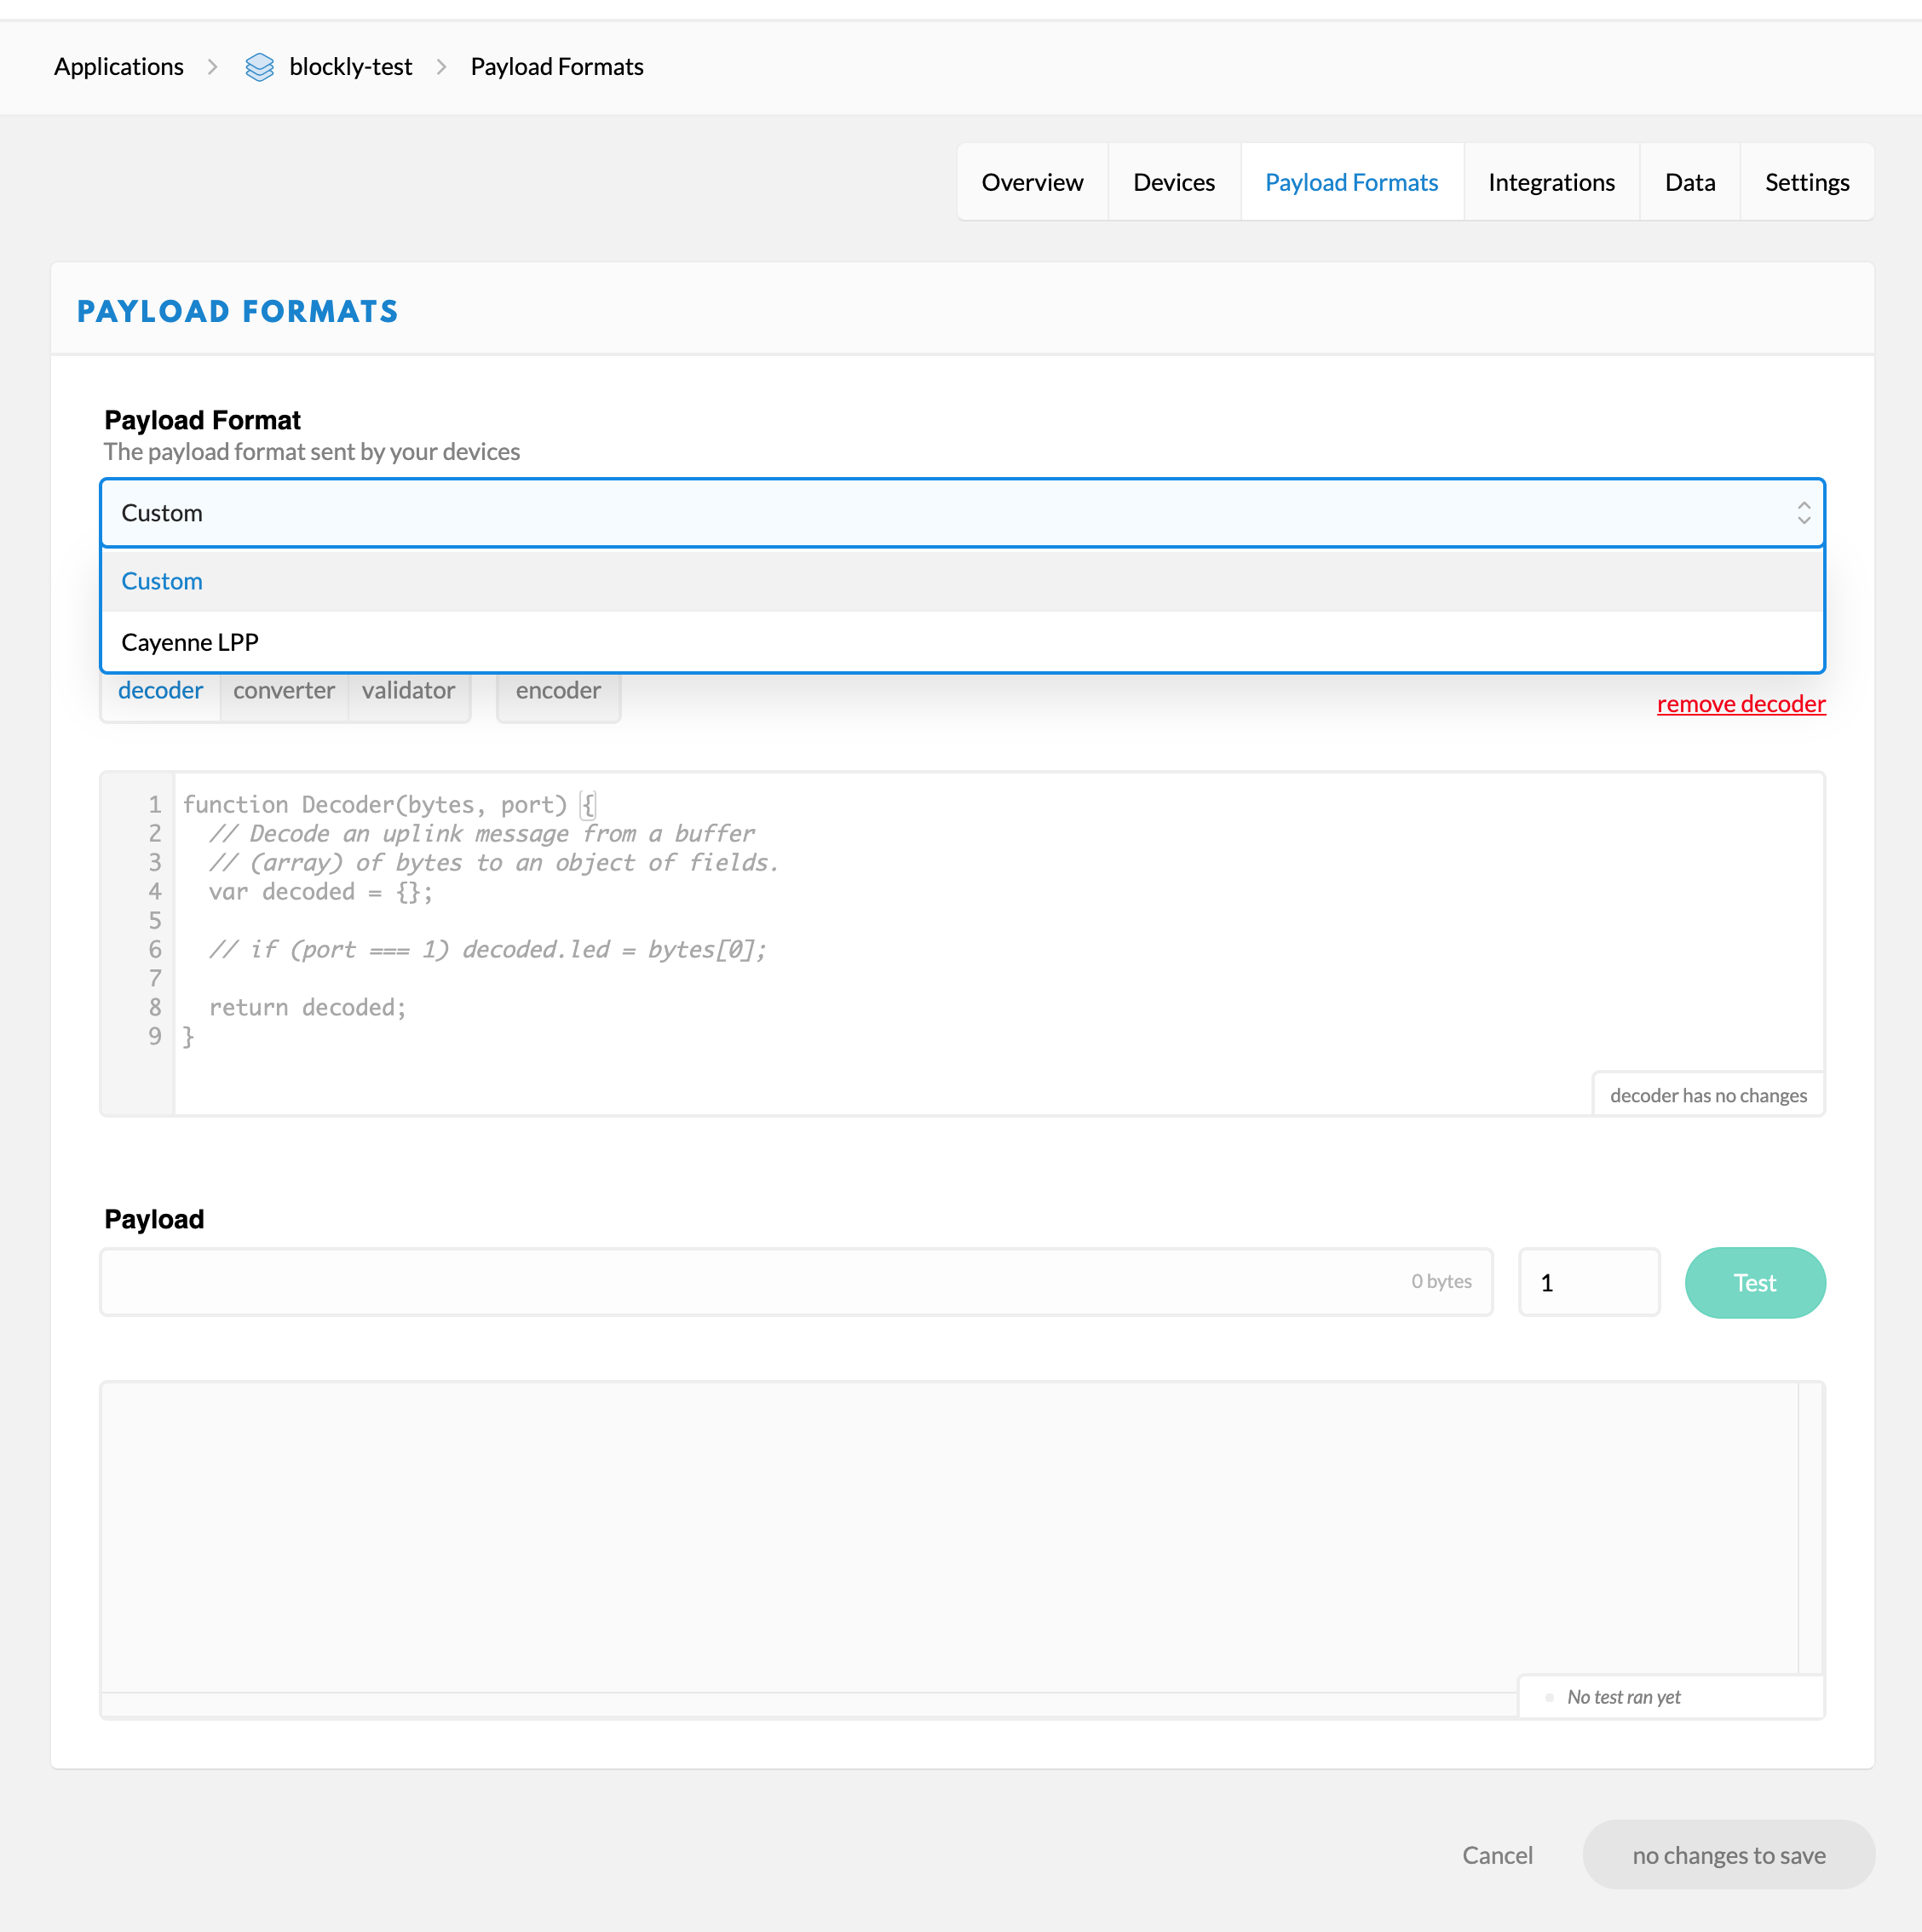Screen dimensions: 1922x1932
Task: Select the Cayenne LPP option
Action: click(190, 642)
